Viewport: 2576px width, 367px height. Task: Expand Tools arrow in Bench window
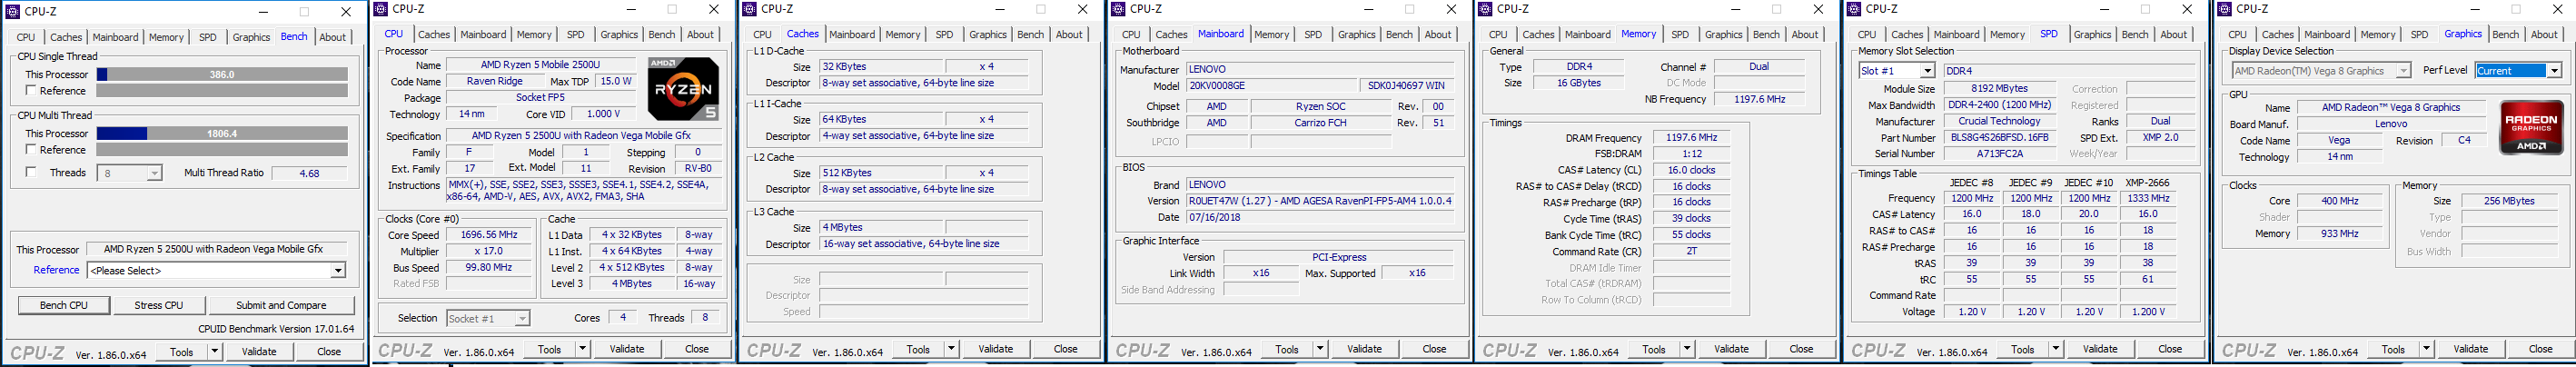[x=214, y=351]
